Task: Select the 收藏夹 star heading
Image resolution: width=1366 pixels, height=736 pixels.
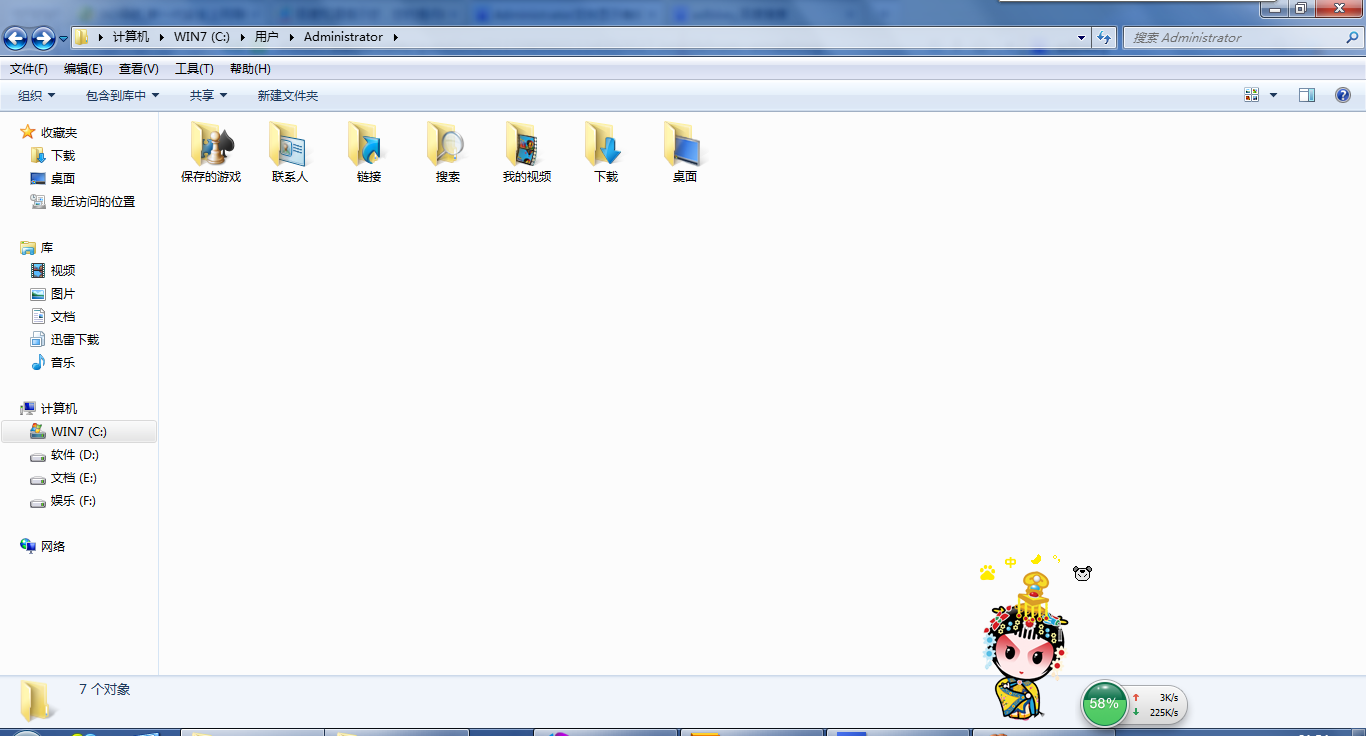Action: click(49, 132)
